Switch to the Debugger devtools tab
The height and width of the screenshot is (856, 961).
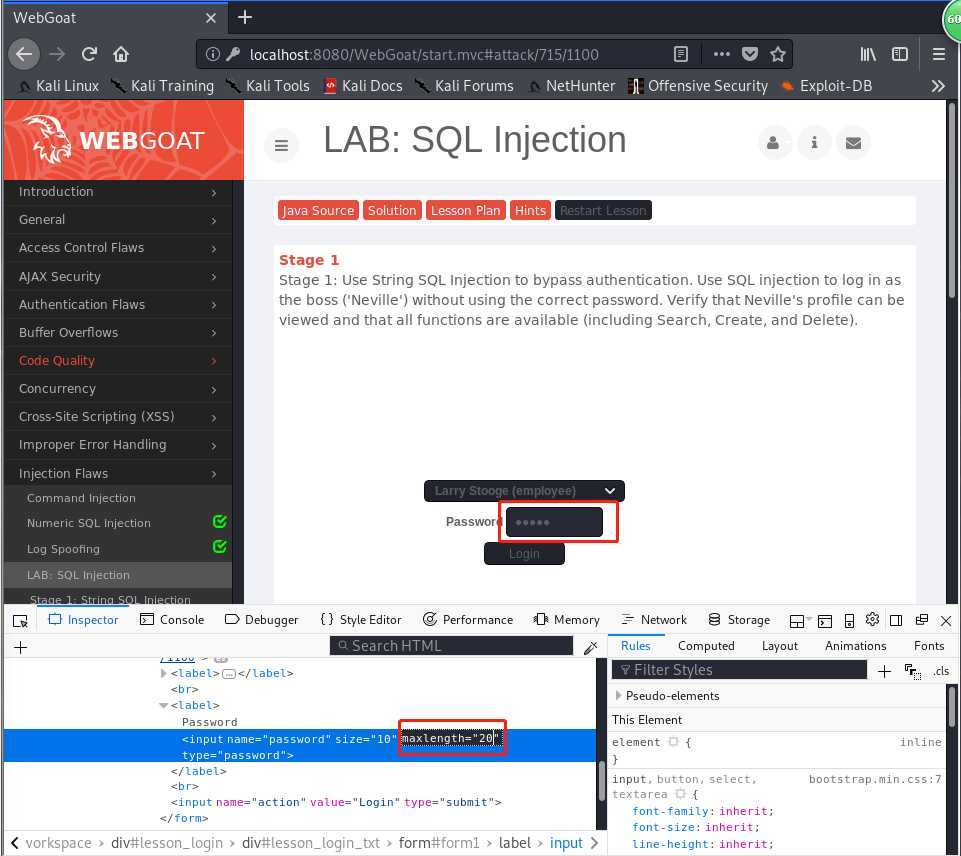tap(262, 619)
